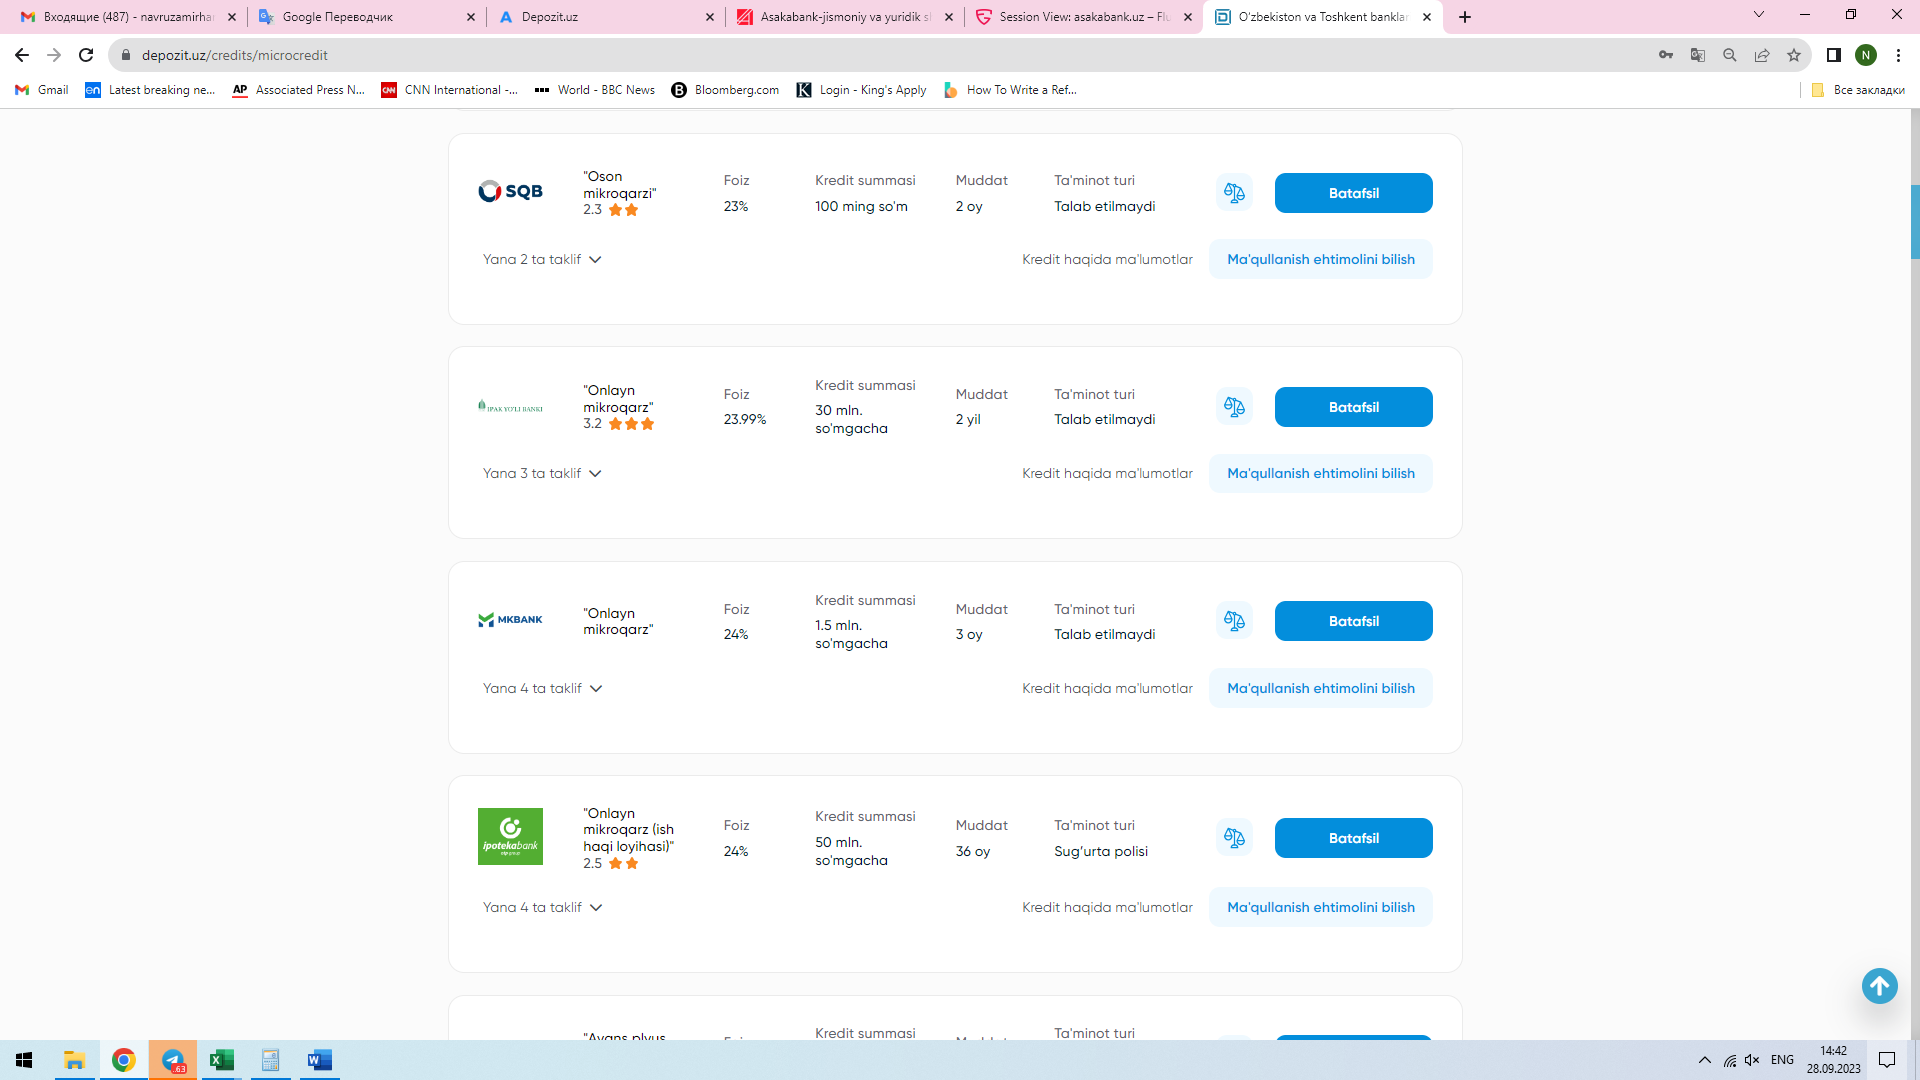Click the saved passwords key icon
Screen dimensions: 1920x1080
pos(1666,55)
